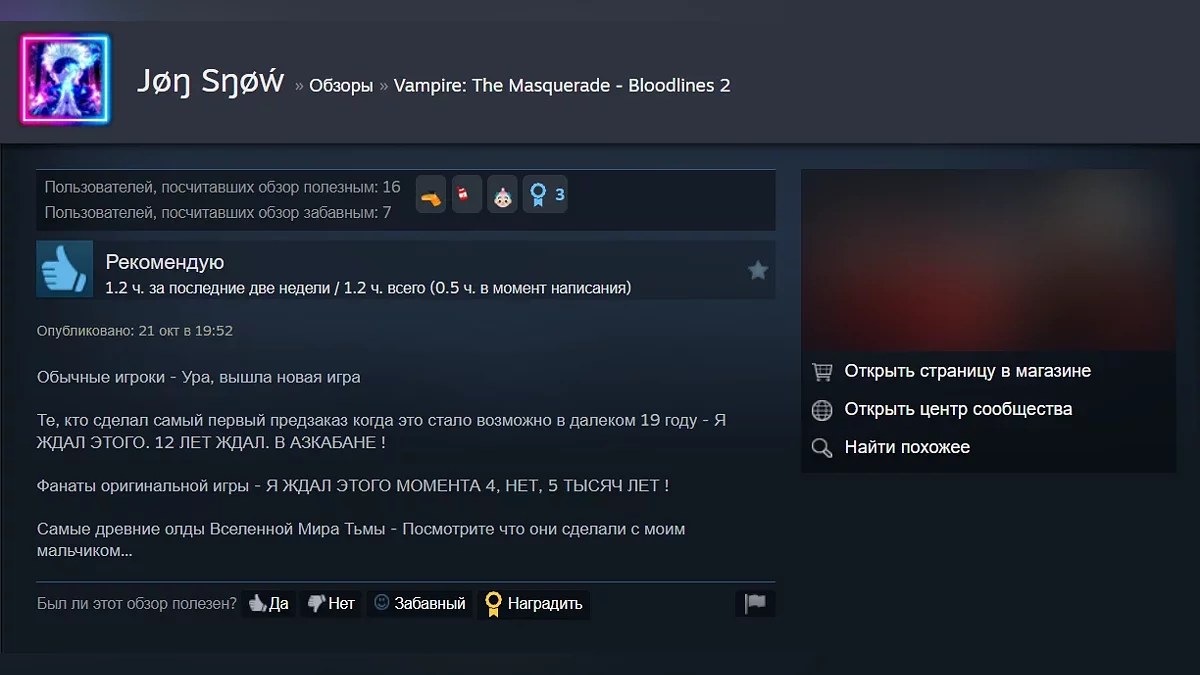This screenshot has width=1200, height=675.
Task: Select Найти похожее
Action: pos(907,447)
